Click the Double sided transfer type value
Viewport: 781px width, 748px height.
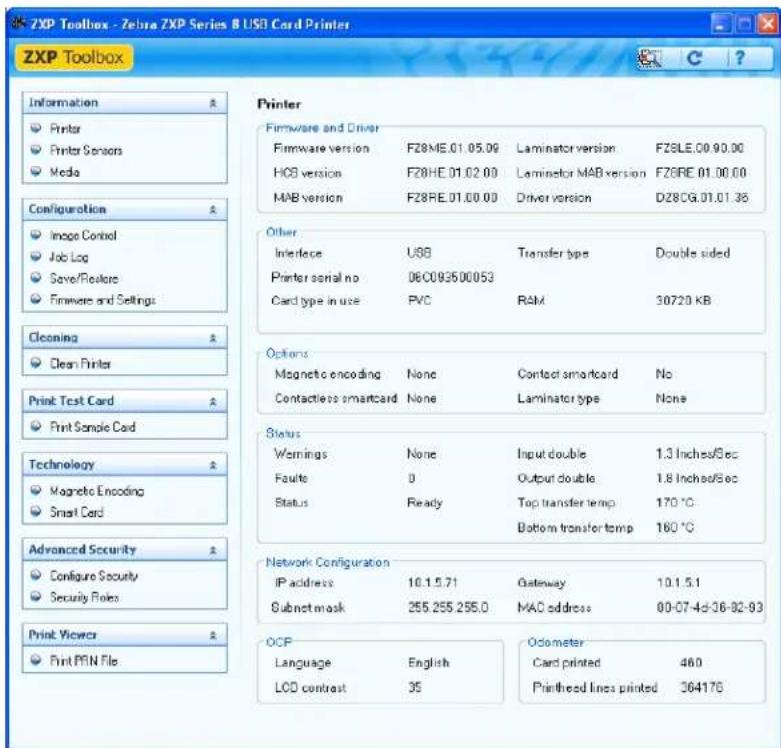[693, 253]
